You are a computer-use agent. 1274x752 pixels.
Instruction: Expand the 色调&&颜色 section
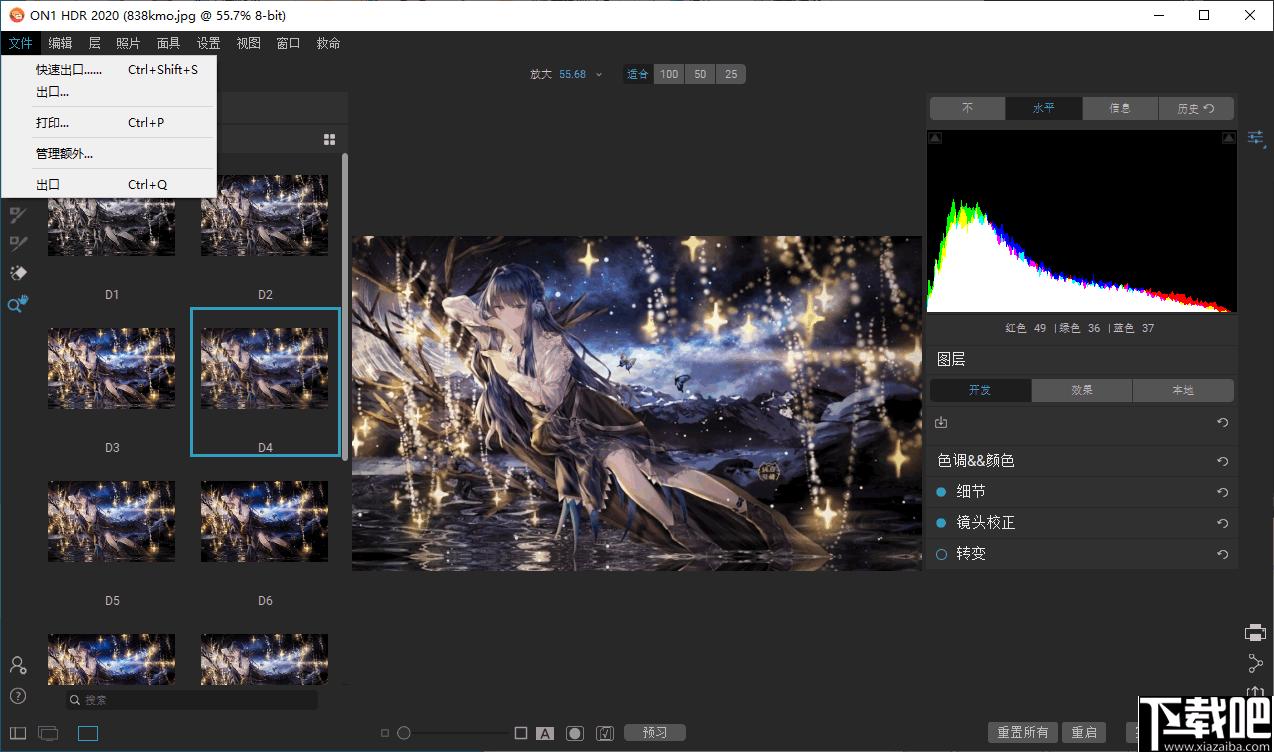[x=976, y=461]
